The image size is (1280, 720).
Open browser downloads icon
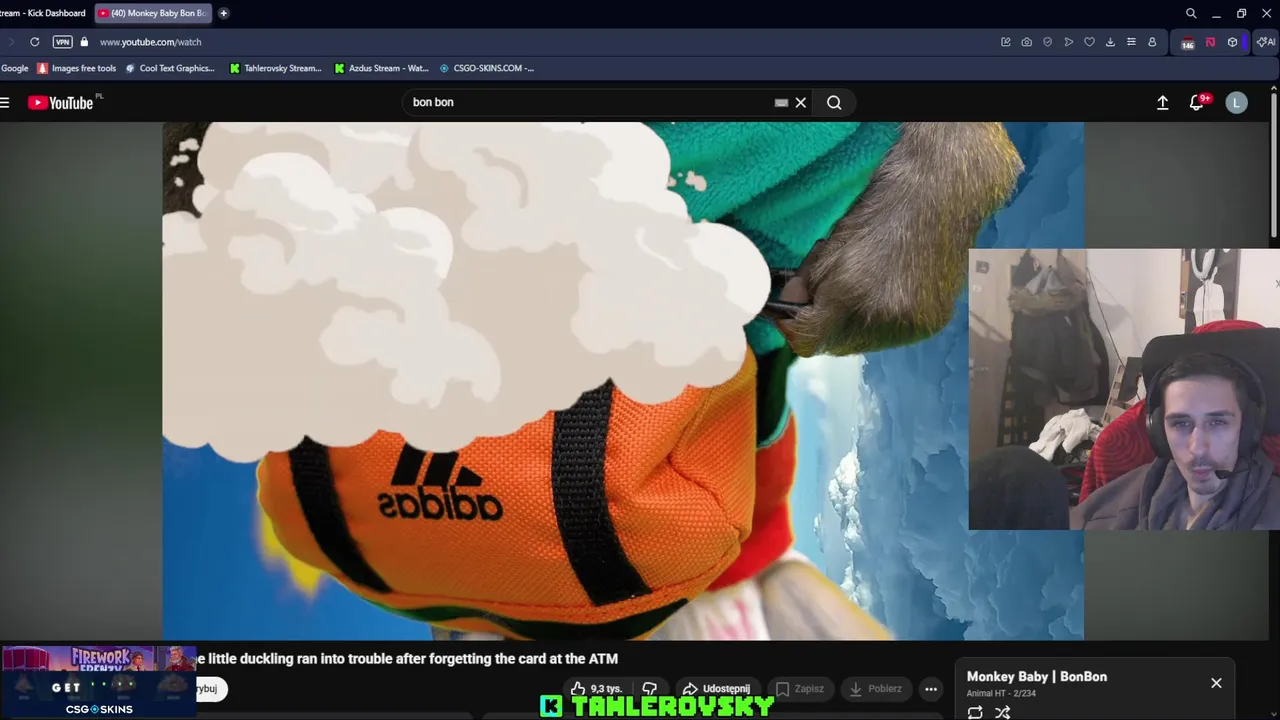[x=1110, y=42]
